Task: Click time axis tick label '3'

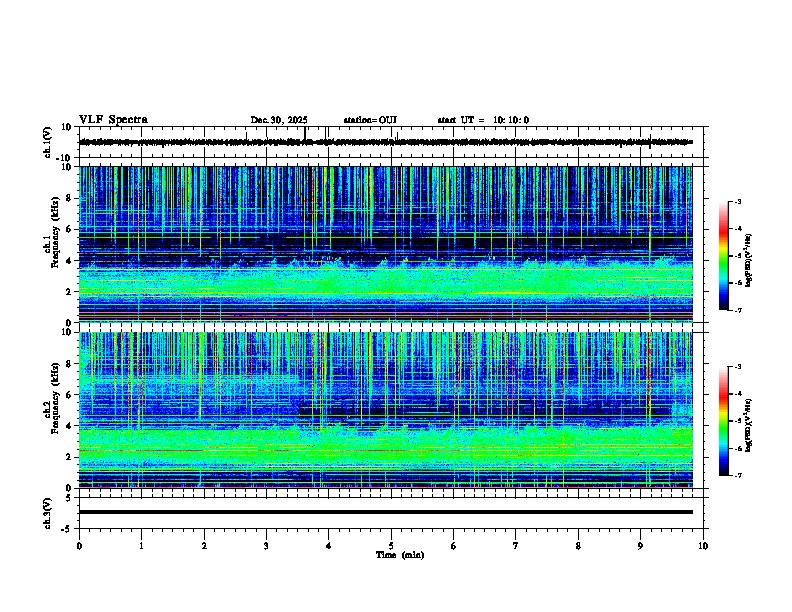Action: (x=266, y=546)
